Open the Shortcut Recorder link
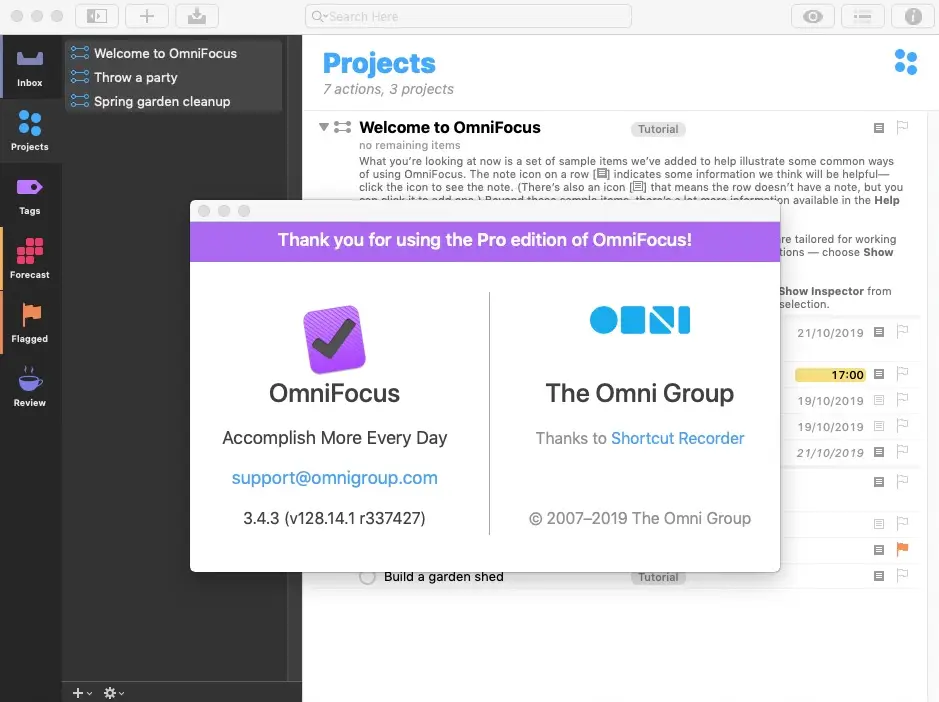This screenshot has width=939, height=702. click(677, 438)
